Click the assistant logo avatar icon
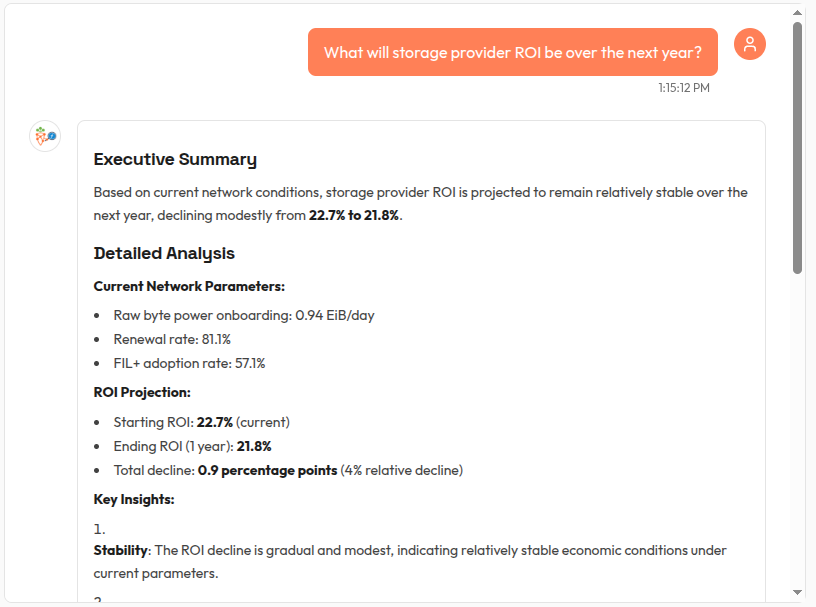816x607 pixels. 44,136
